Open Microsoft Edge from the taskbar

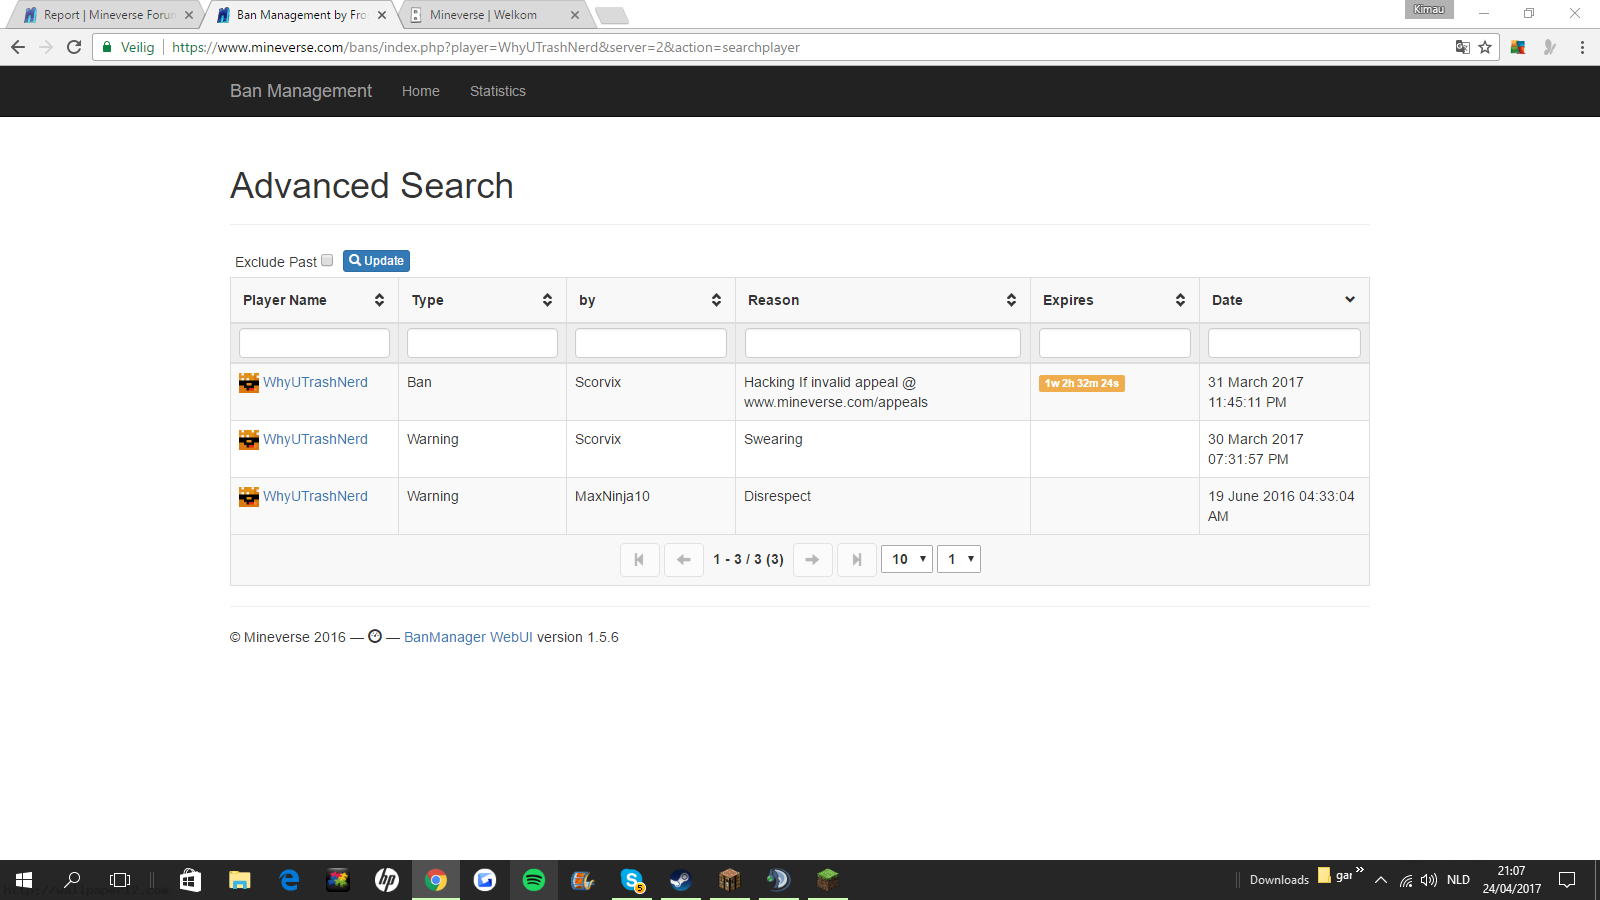289,880
